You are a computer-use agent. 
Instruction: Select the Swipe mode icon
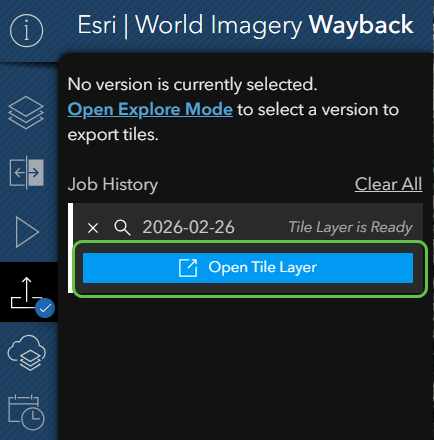pyautogui.click(x=26, y=172)
